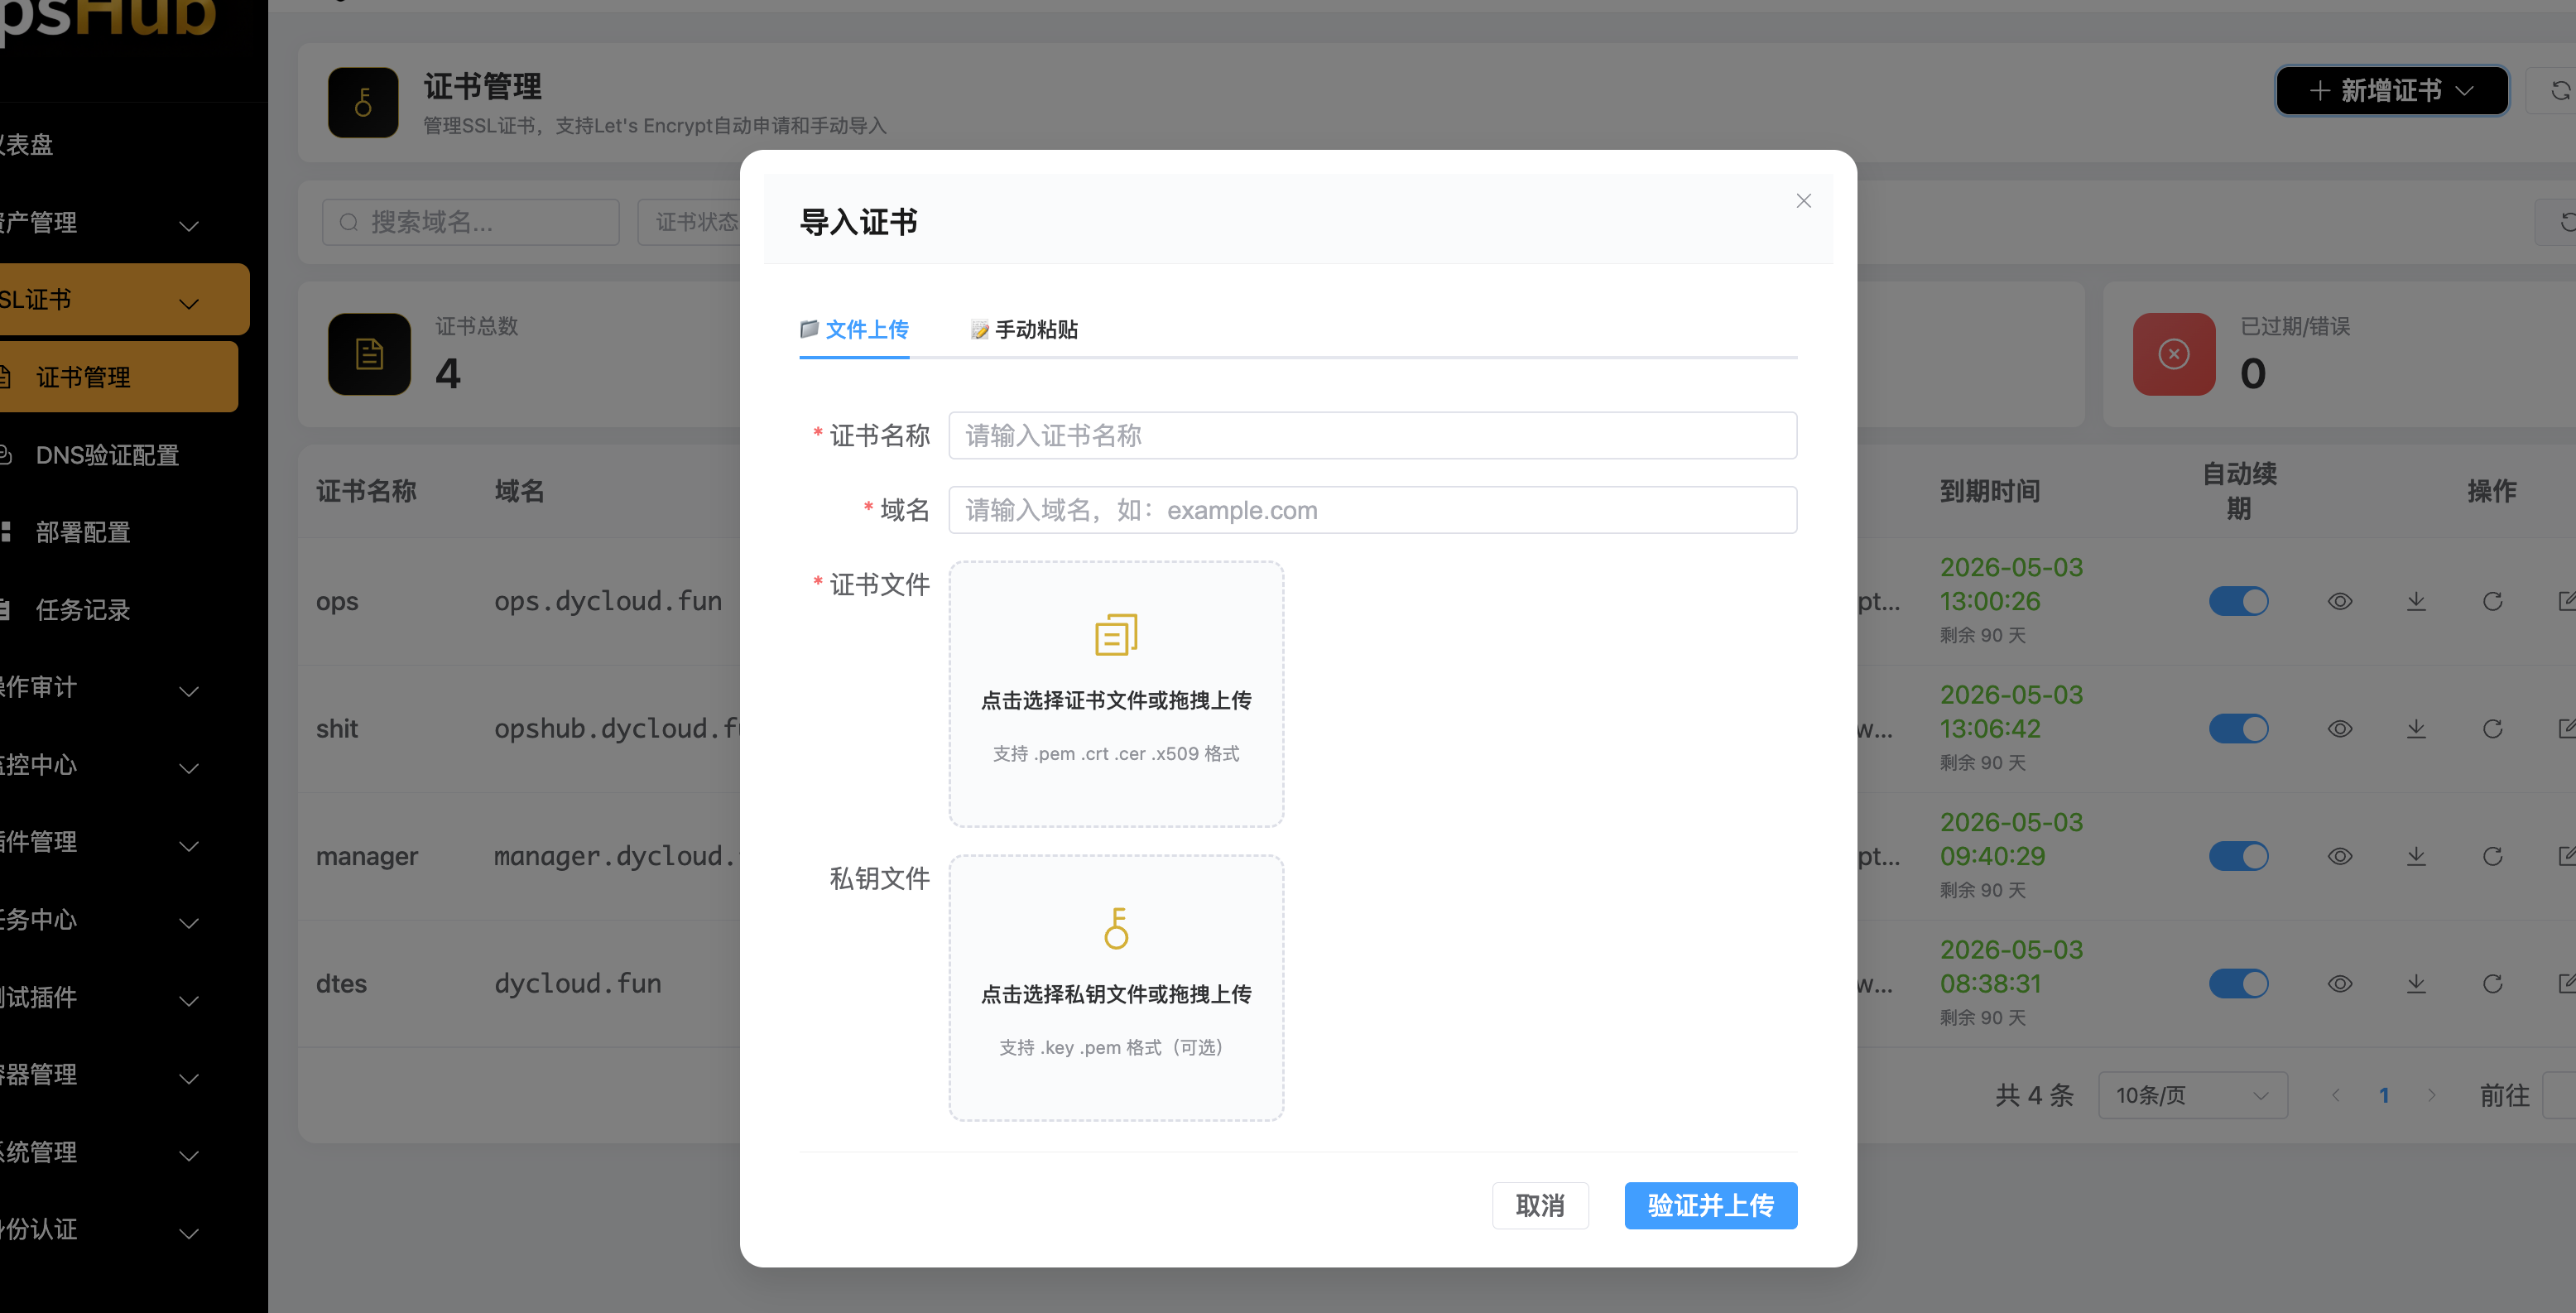
Task: Select 部署配置 in the sidebar
Action: 83,532
